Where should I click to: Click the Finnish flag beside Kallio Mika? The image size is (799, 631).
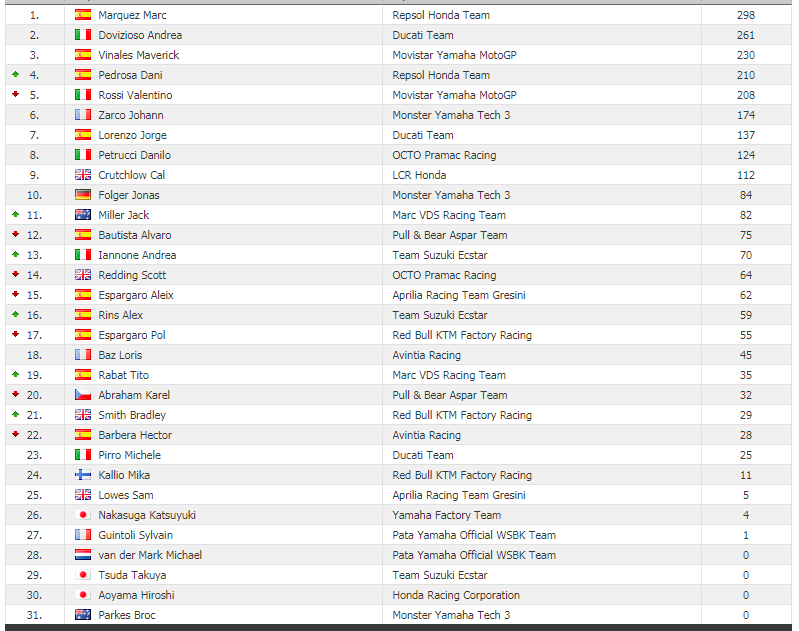pos(83,475)
